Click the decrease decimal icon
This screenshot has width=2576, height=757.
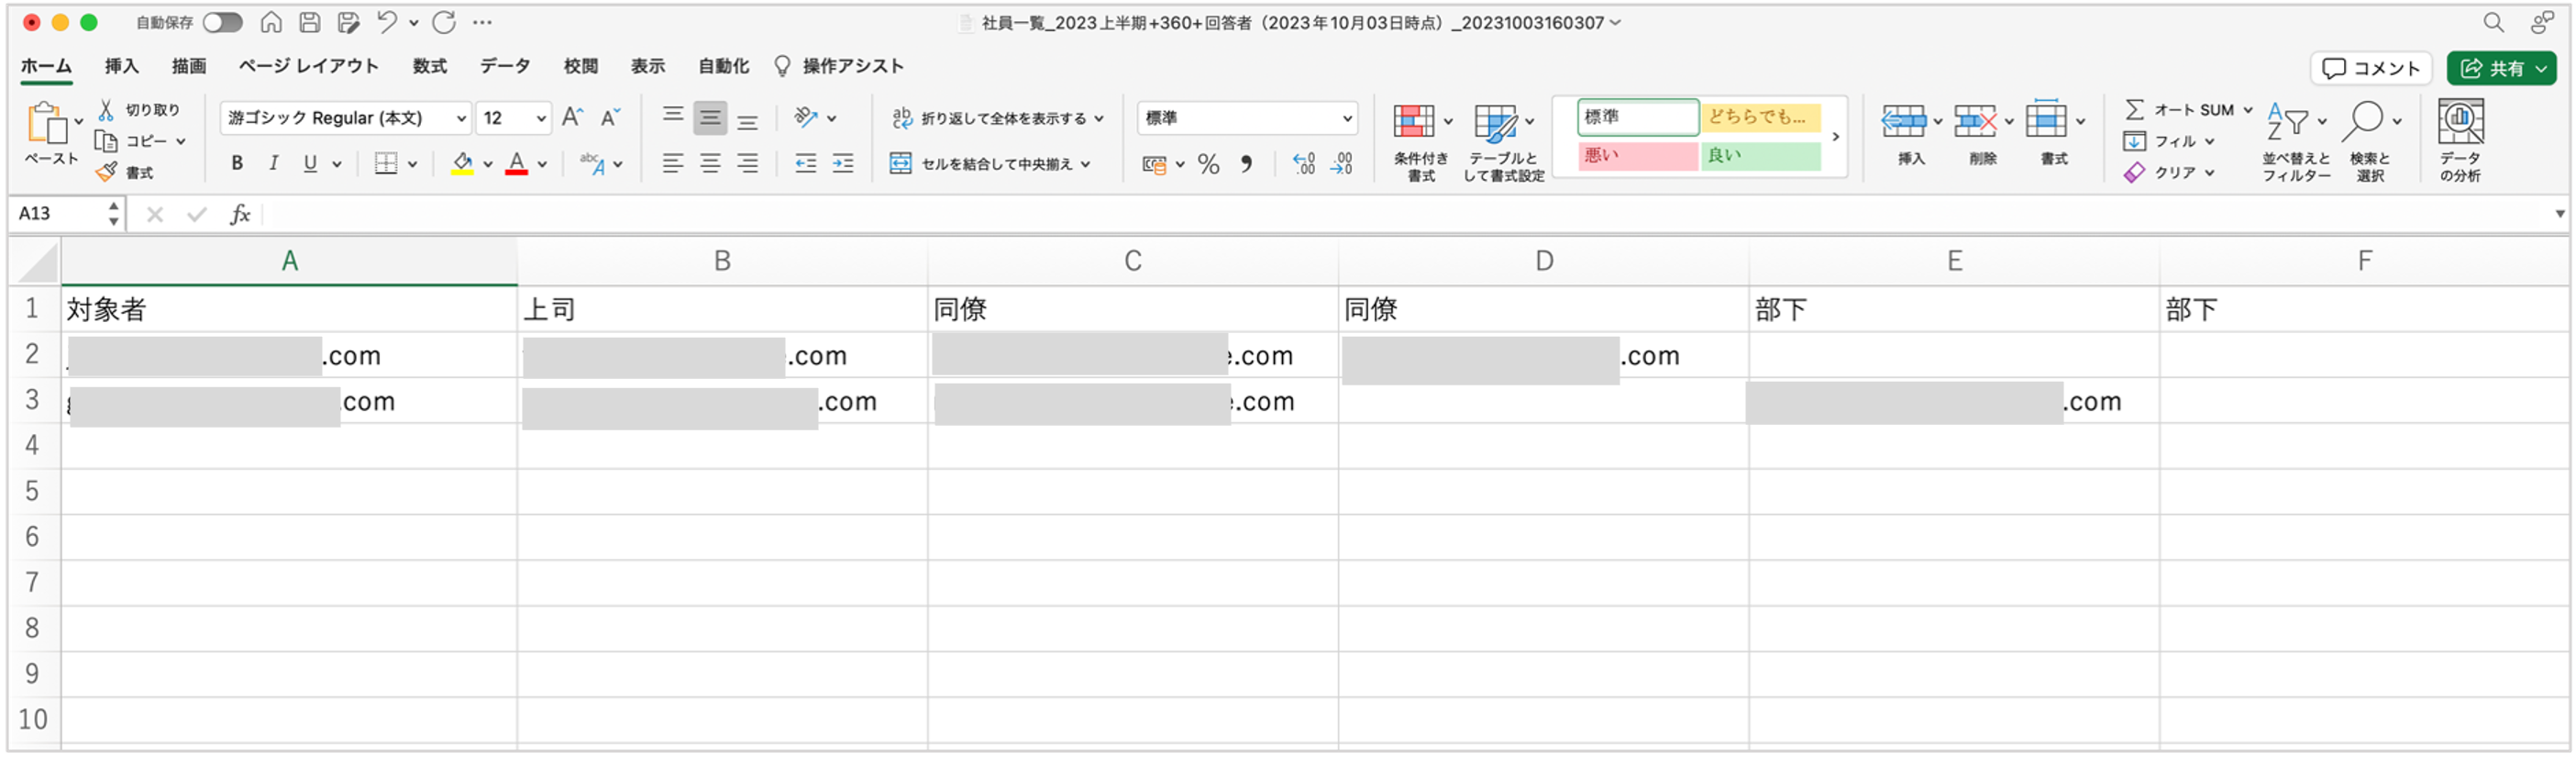tap(1341, 164)
